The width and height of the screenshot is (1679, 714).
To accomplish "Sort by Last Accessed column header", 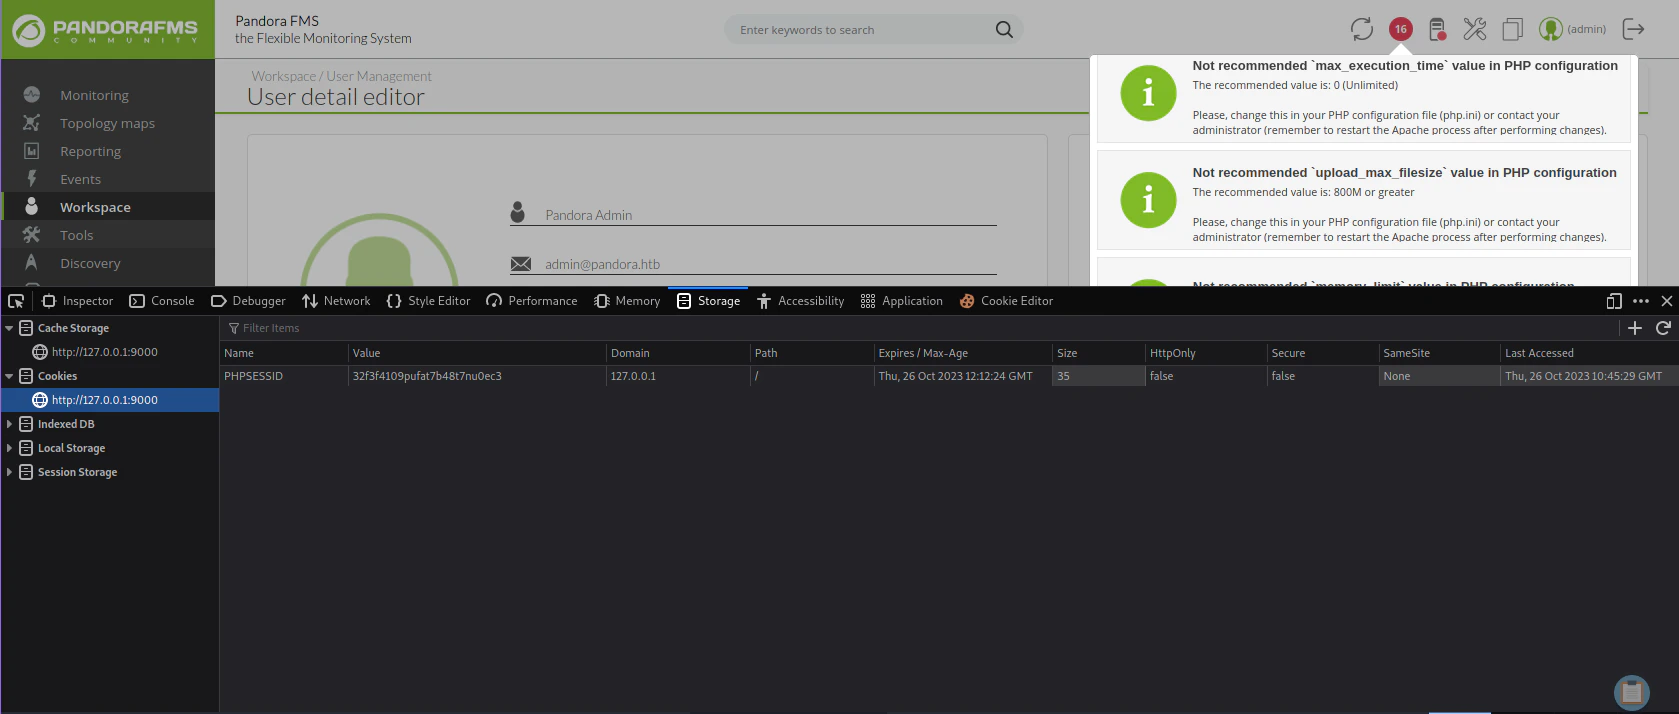I will click(1589, 353).
